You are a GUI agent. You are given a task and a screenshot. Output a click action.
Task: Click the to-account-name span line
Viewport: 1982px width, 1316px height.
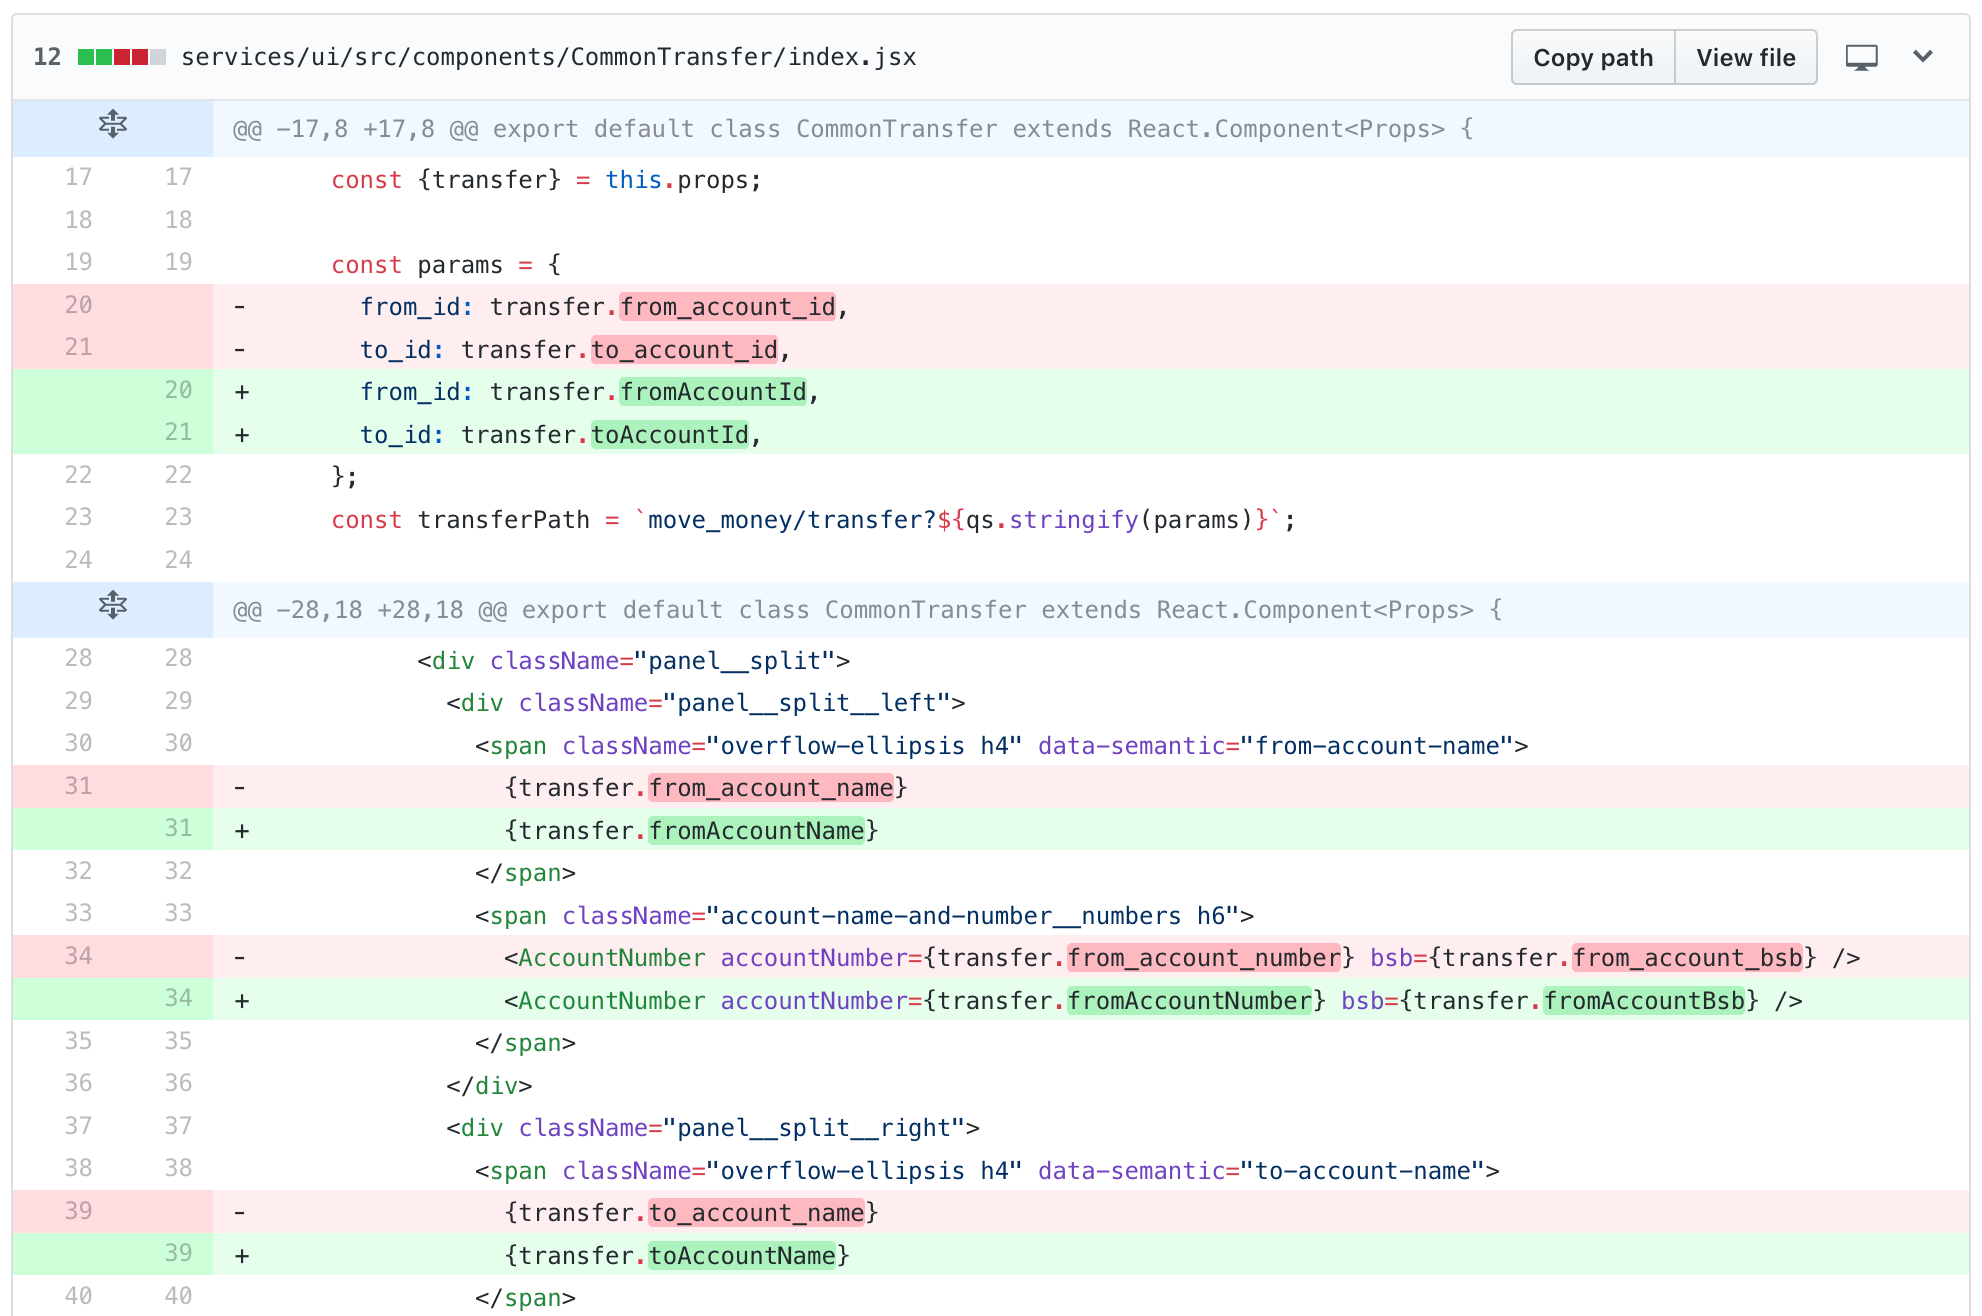988,1171
